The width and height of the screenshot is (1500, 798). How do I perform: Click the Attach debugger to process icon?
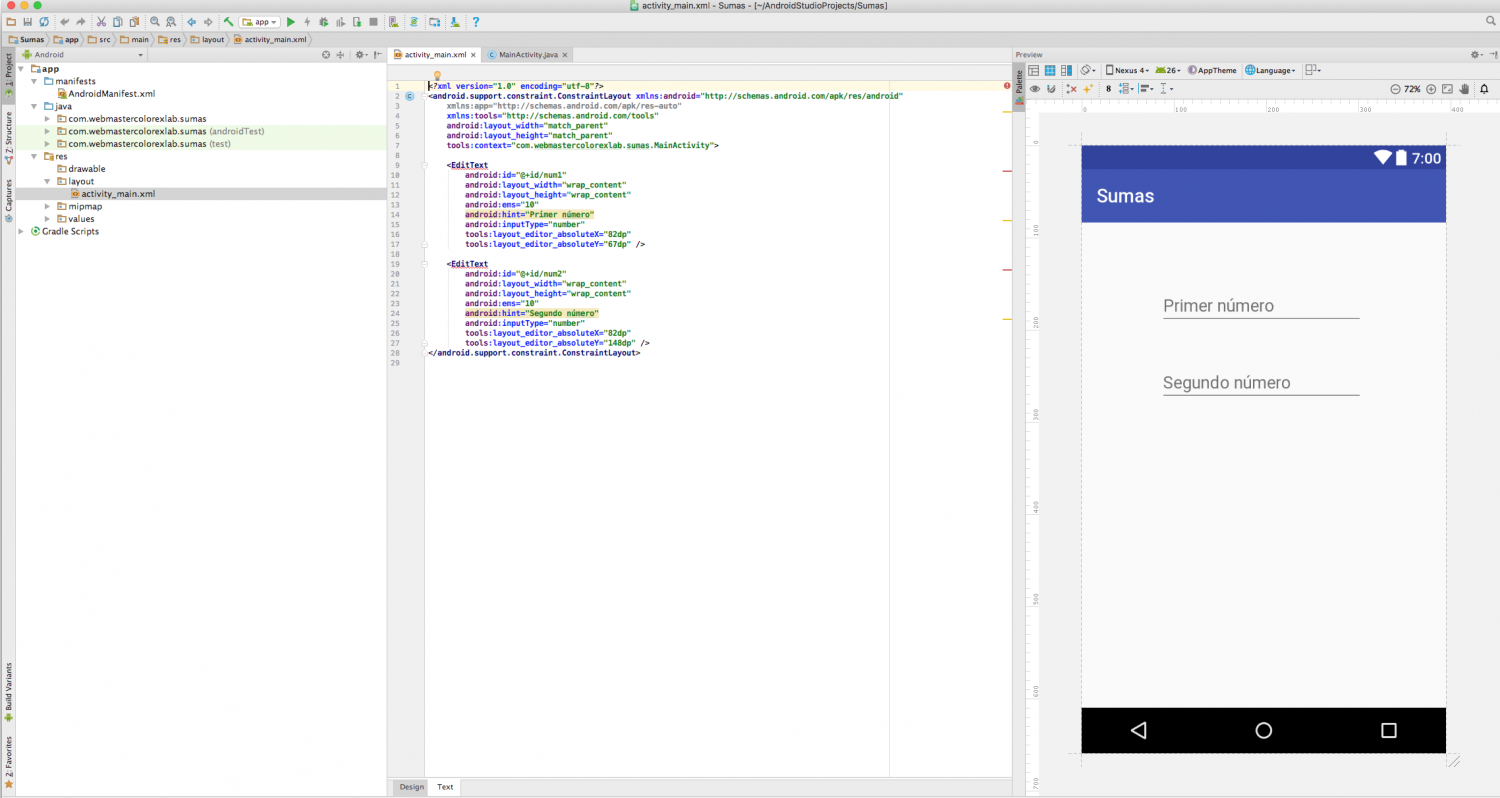coord(357,21)
